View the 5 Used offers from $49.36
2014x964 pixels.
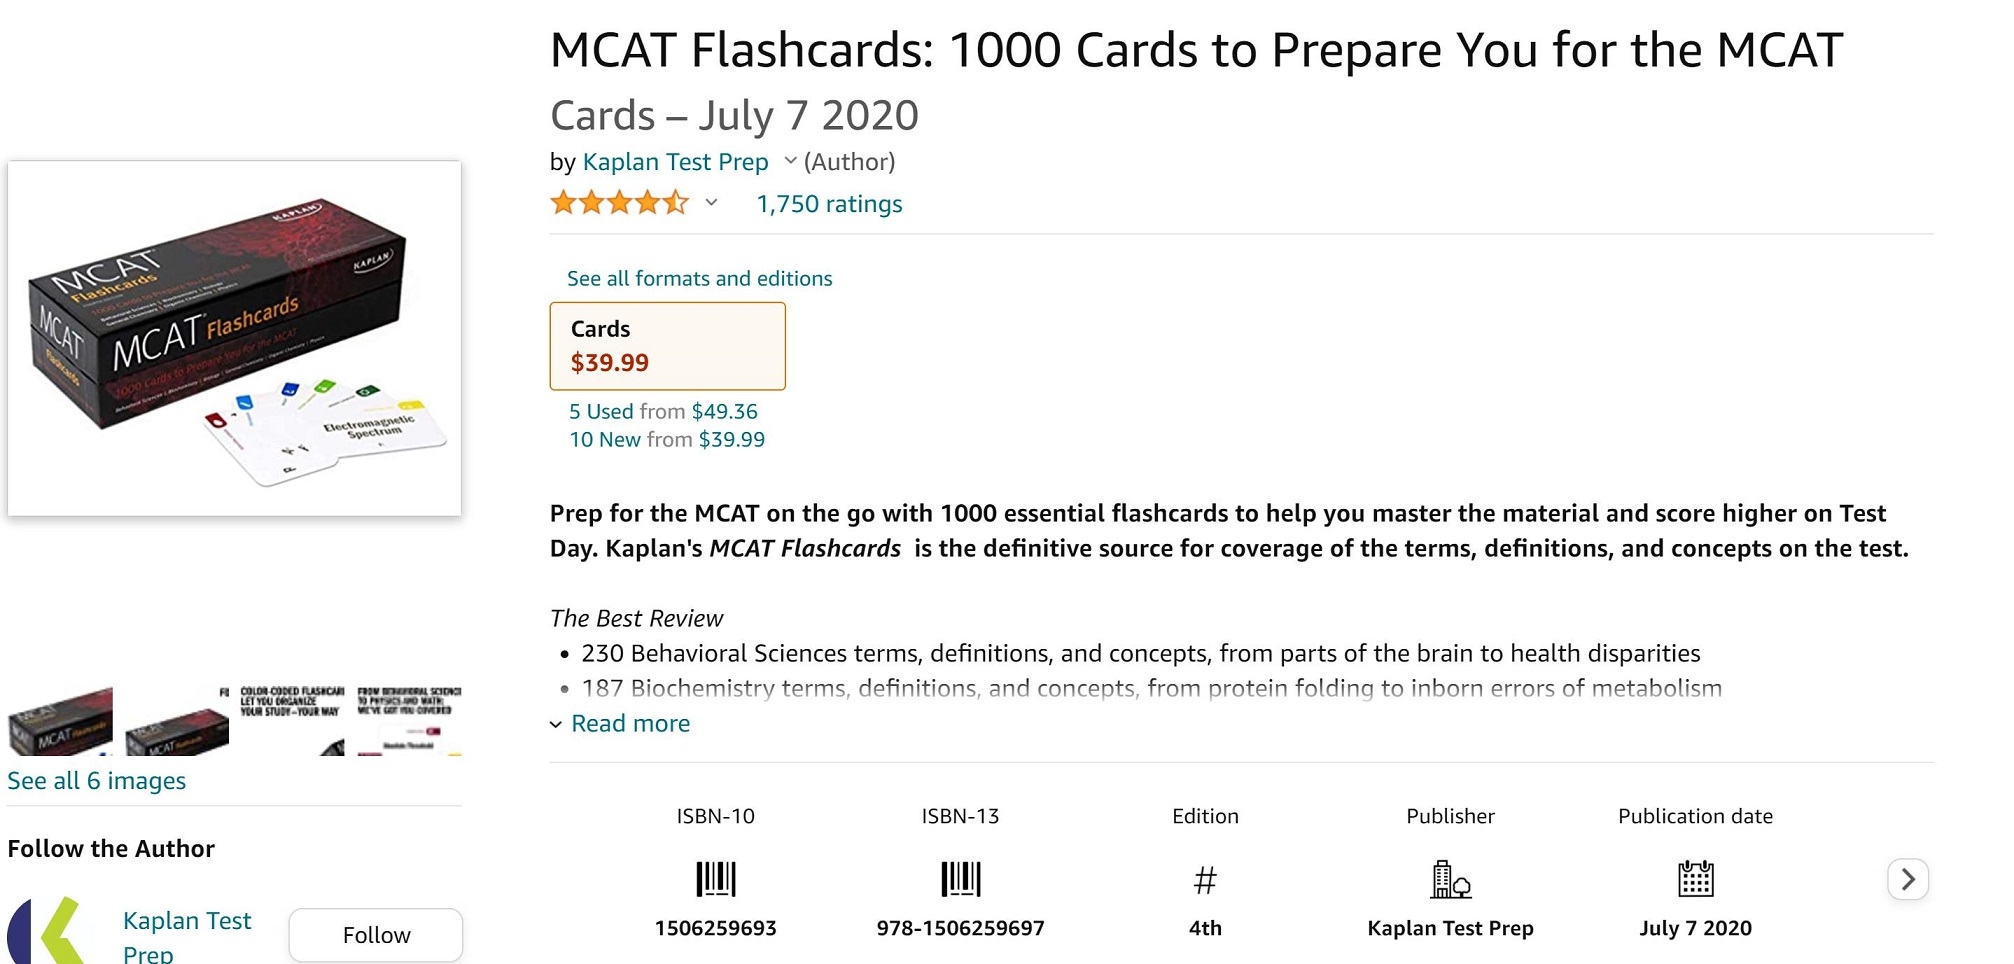(x=663, y=411)
